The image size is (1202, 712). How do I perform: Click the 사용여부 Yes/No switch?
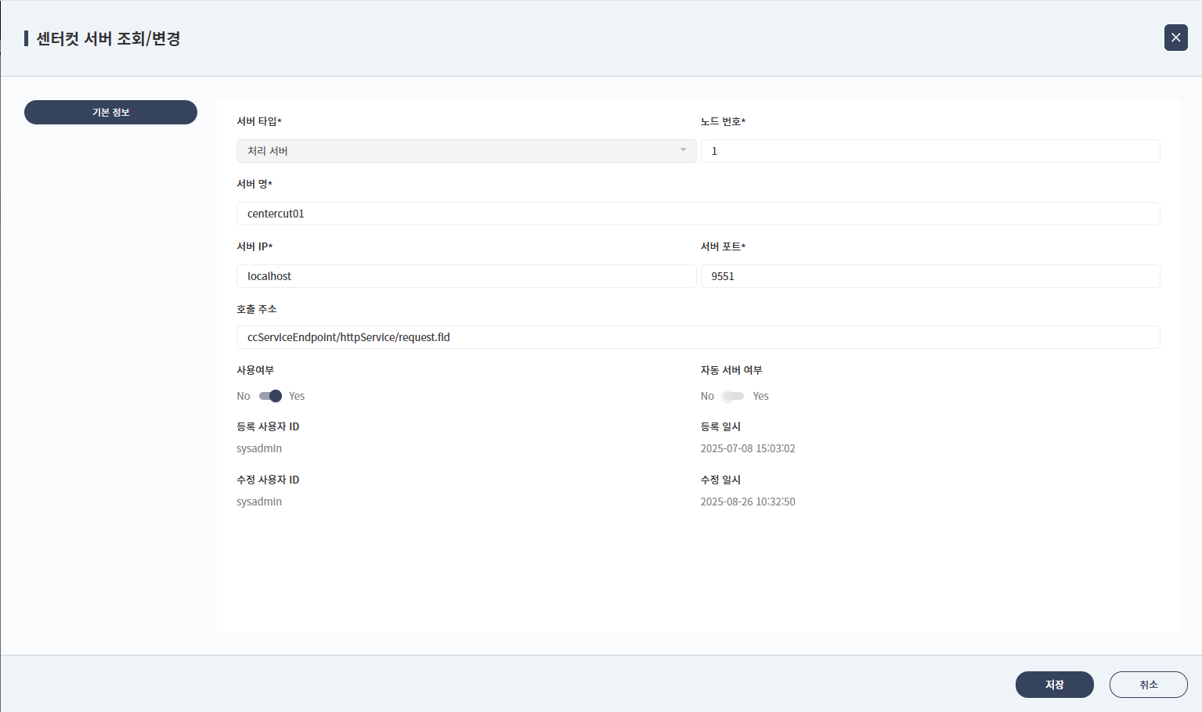pyautogui.click(x=271, y=396)
